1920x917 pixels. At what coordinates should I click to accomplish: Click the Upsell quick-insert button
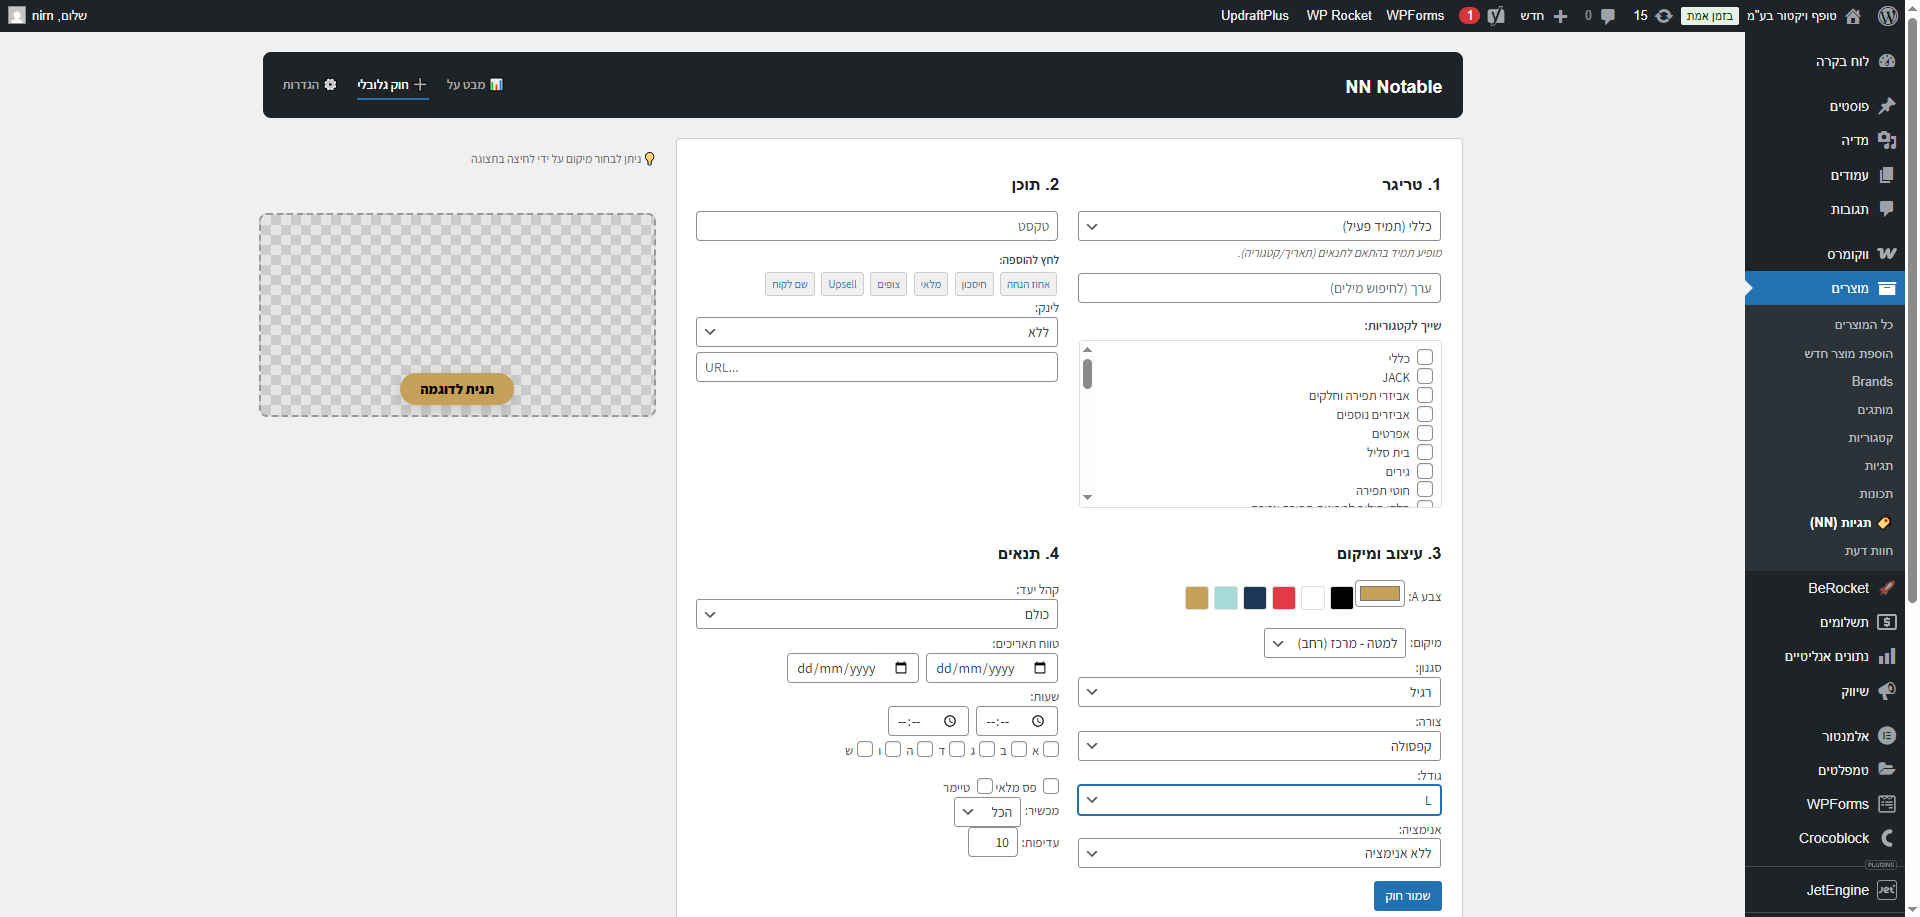pyautogui.click(x=842, y=284)
